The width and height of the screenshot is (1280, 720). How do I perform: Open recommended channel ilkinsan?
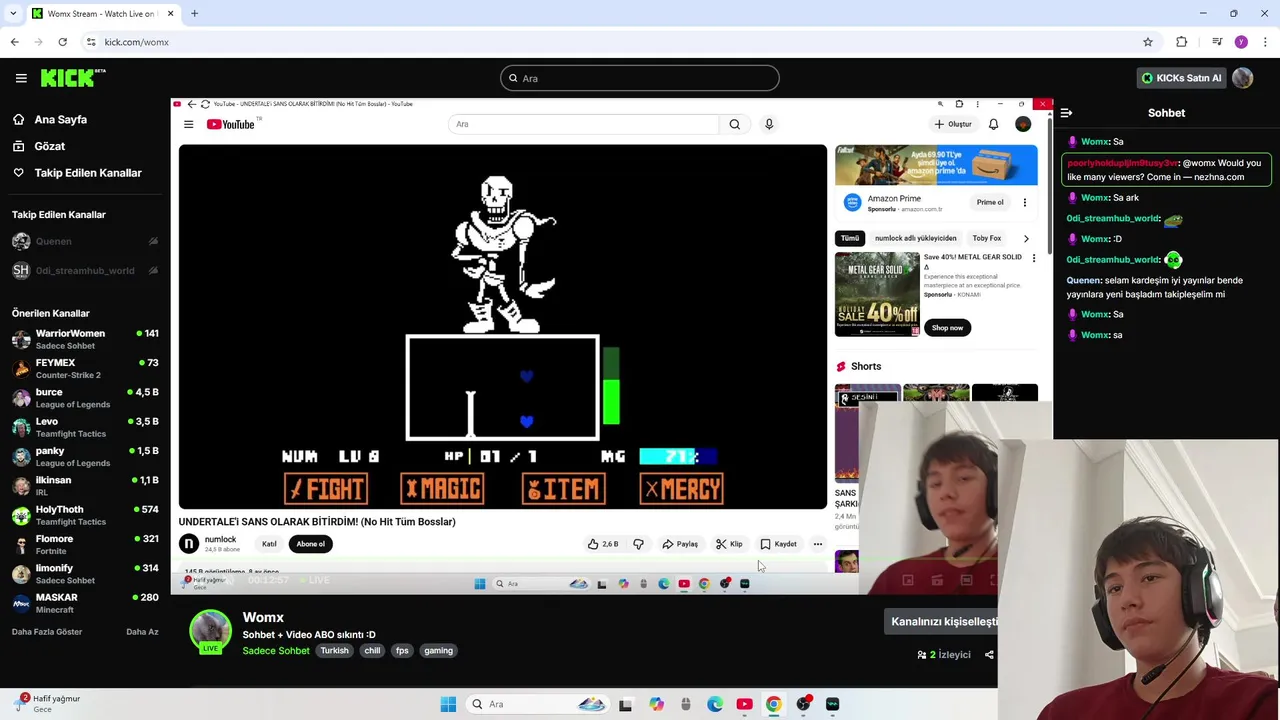[85, 486]
